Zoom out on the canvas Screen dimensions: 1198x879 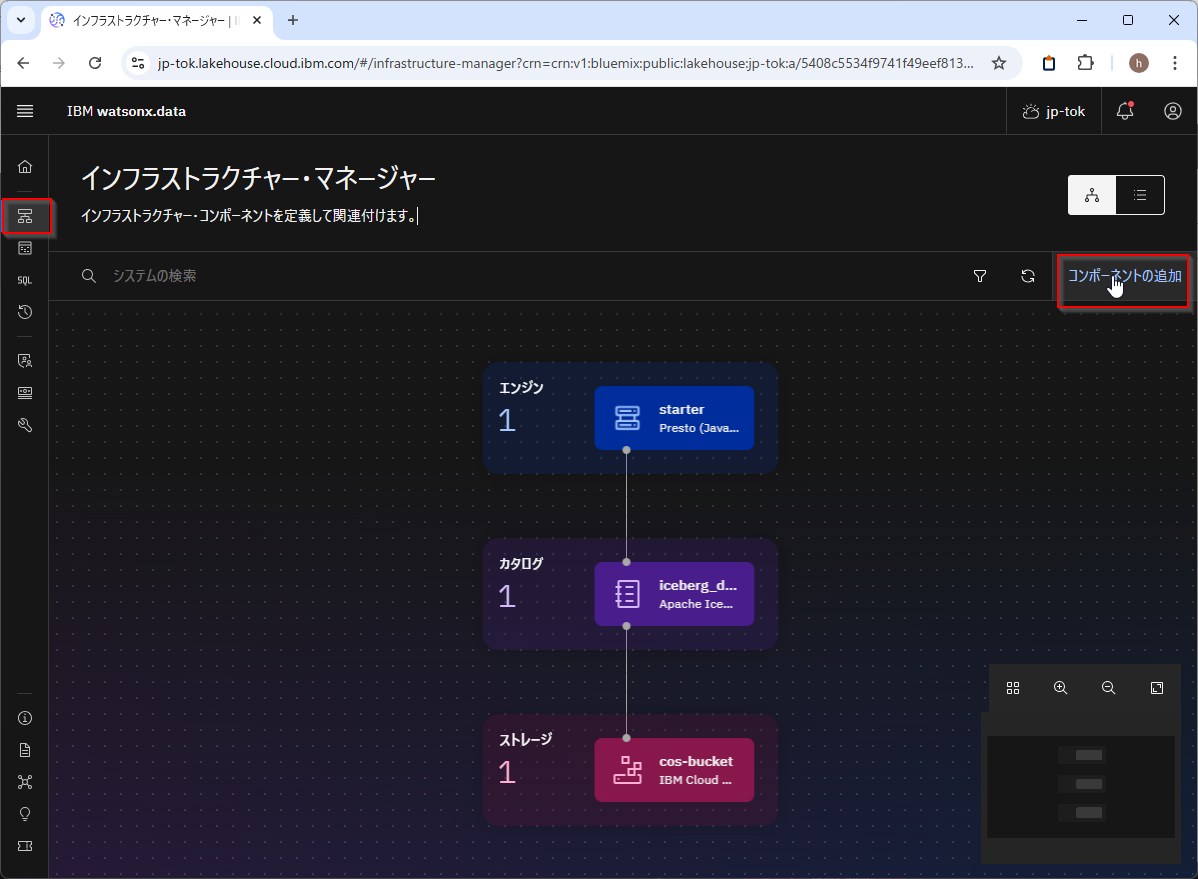[1109, 688]
